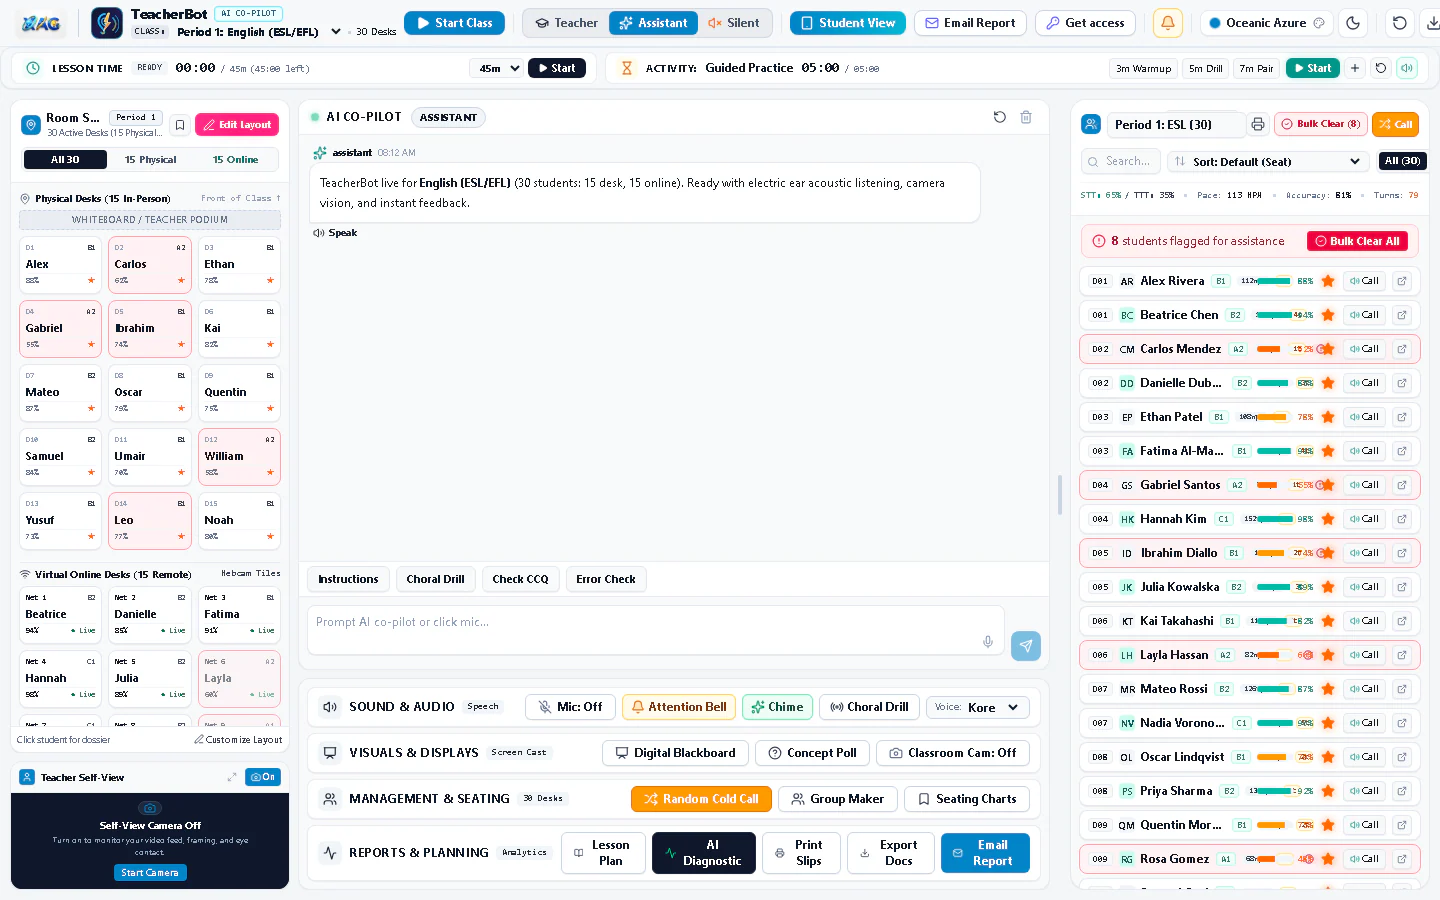
Task: Toggle Classroom Cam: Off
Action: pyautogui.click(x=953, y=753)
